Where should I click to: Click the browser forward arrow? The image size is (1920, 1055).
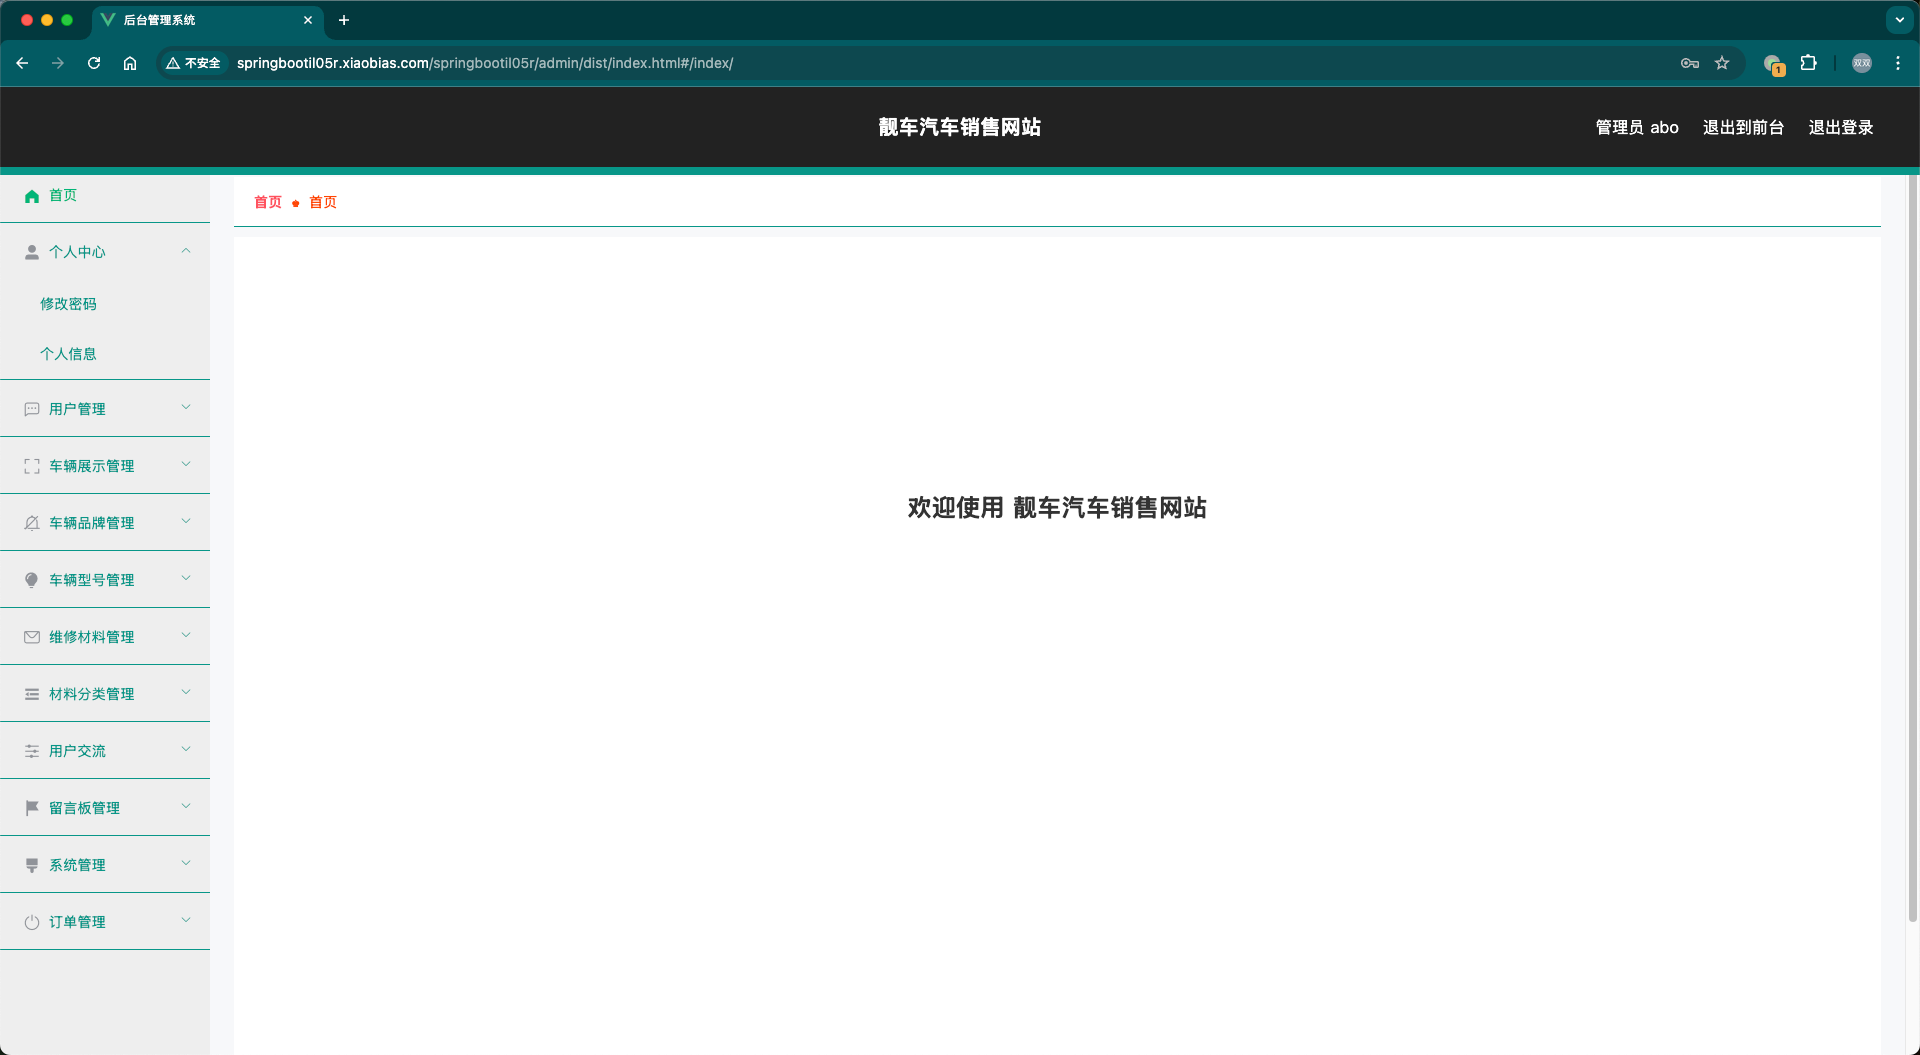(58, 63)
